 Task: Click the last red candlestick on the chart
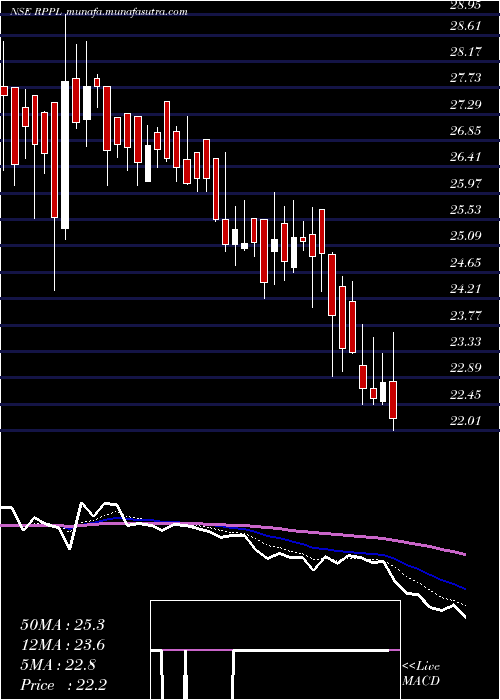point(393,400)
